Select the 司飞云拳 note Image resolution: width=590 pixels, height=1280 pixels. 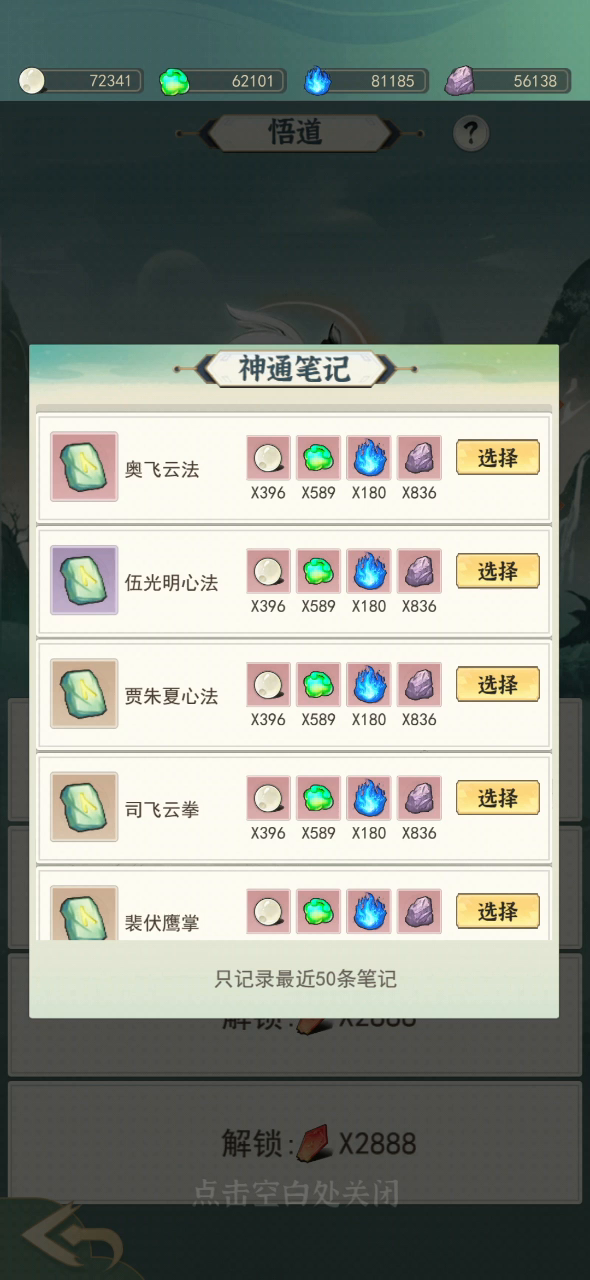tap(498, 798)
